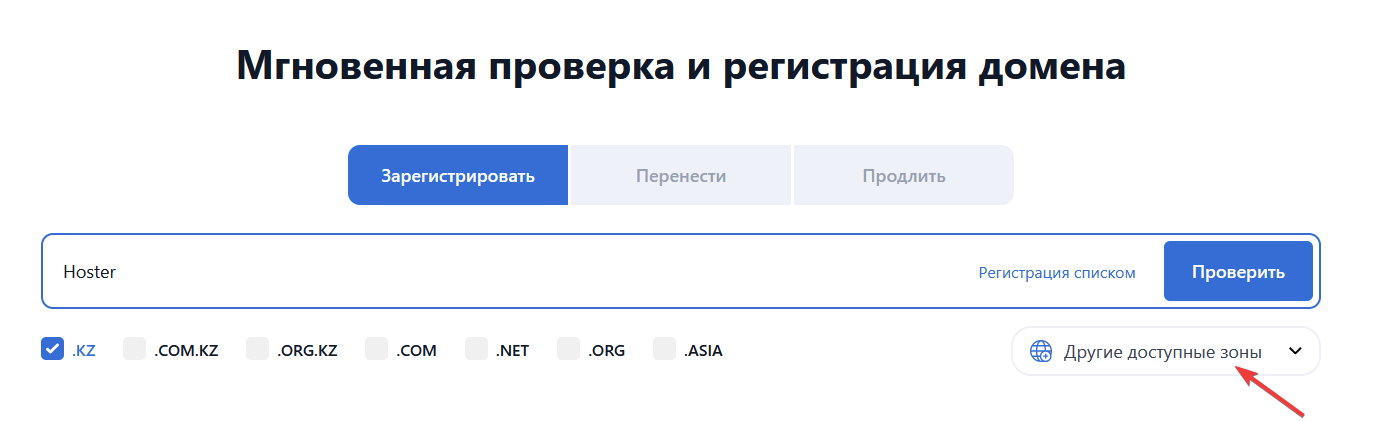Tick the .ORG.KZ zone checkbox

pos(258,349)
